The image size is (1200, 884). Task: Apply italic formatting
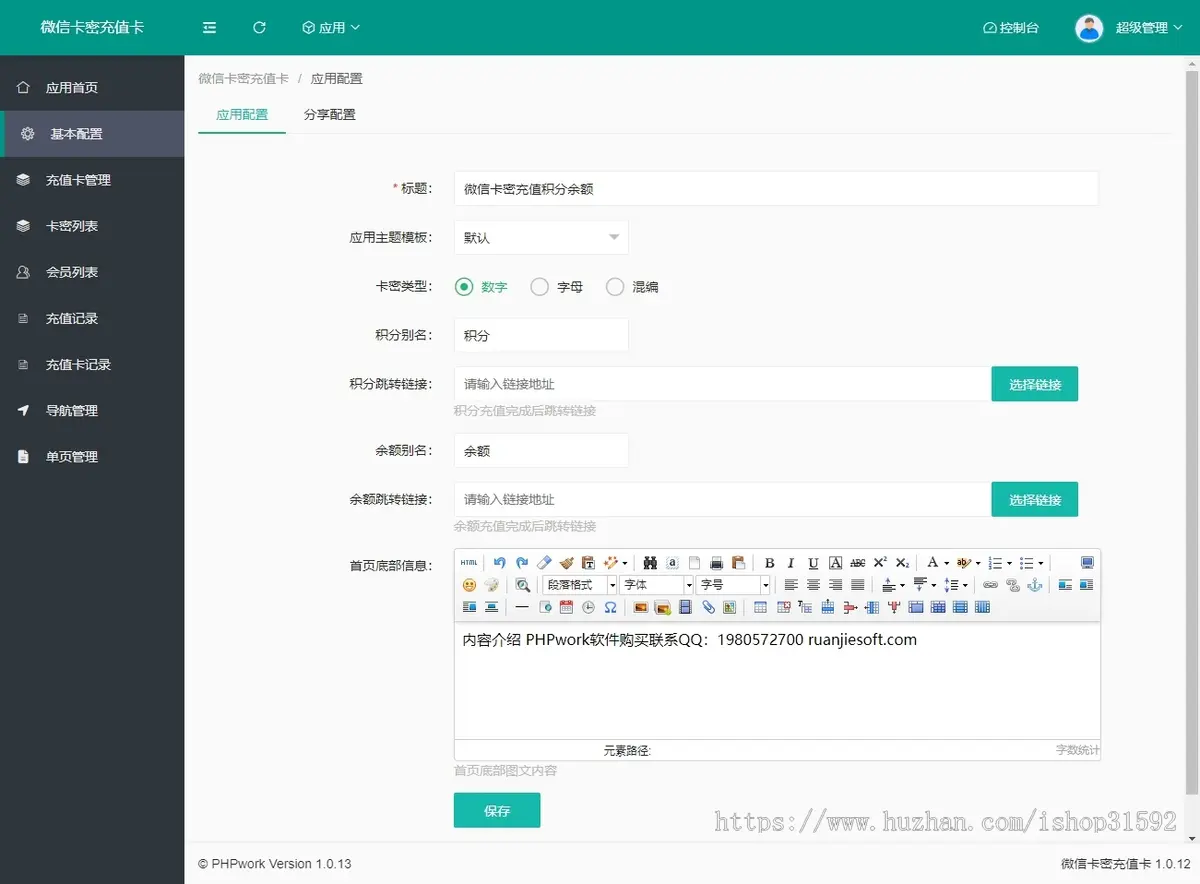[791, 563]
